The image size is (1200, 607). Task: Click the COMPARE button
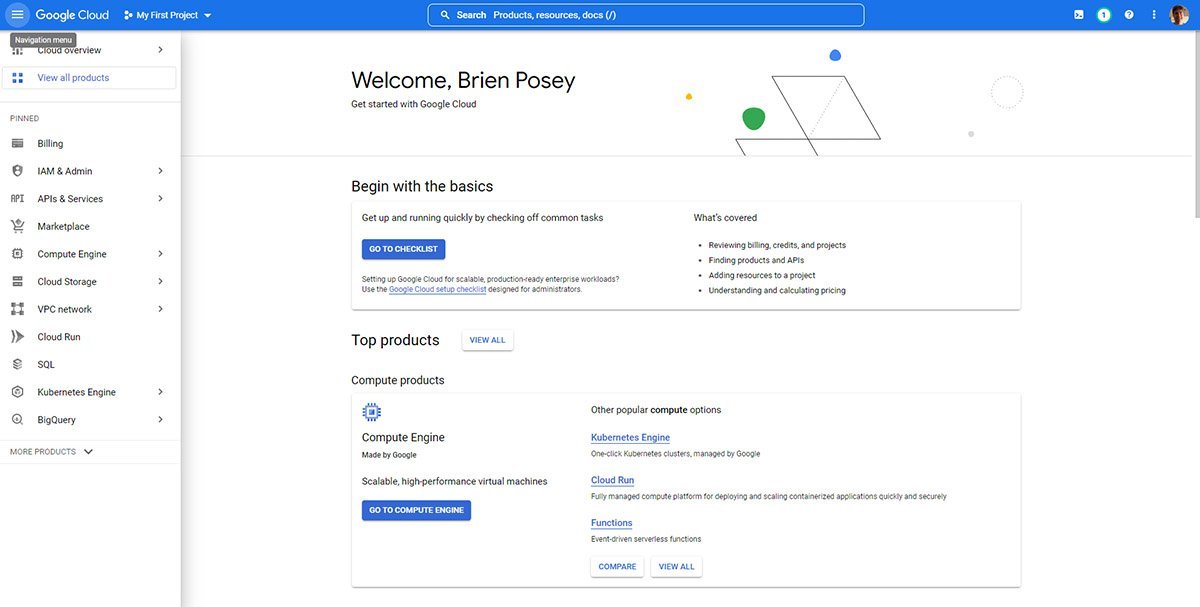click(617, 567)
